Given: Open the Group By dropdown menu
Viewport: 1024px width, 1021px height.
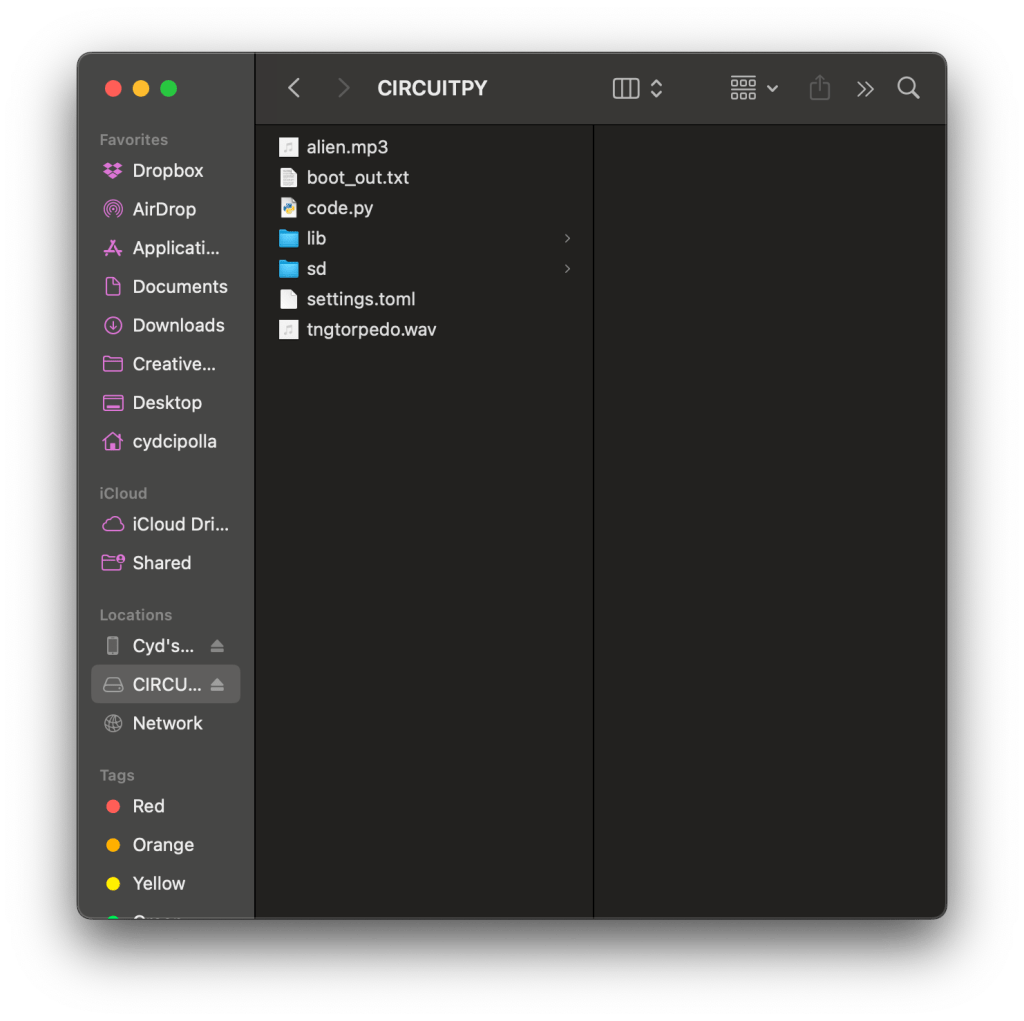Looking at the screenshot, I should (754, 88).
